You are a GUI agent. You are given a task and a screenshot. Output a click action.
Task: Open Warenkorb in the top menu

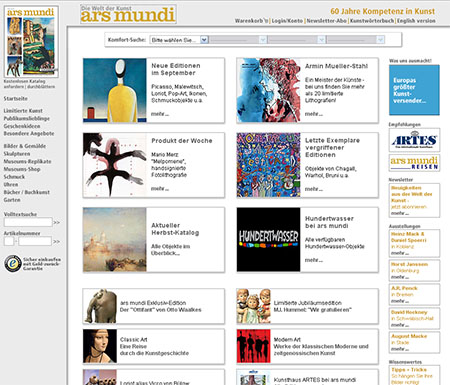click(x=251, y=21)
